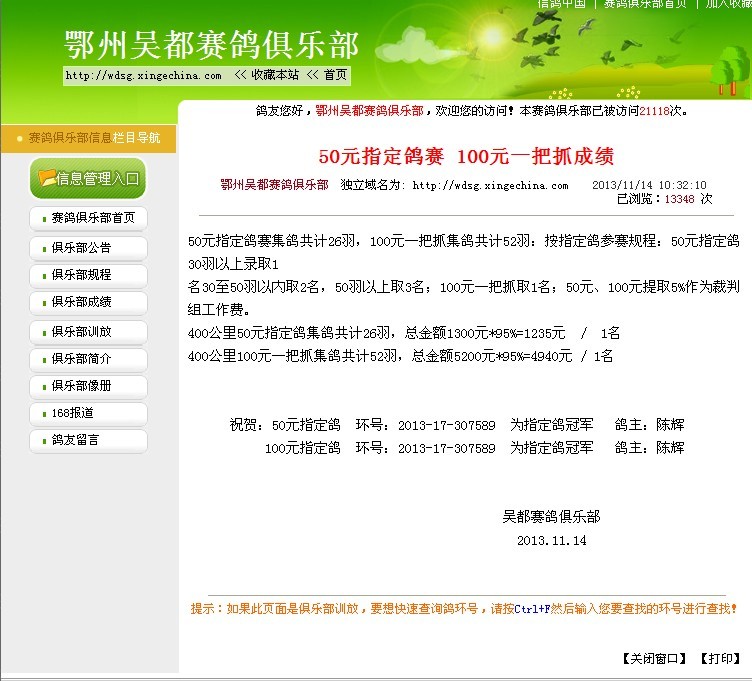Screen dimensions: 752x681
Task: Open 信鸽中国 link in top bar
Action: point(561,4)
